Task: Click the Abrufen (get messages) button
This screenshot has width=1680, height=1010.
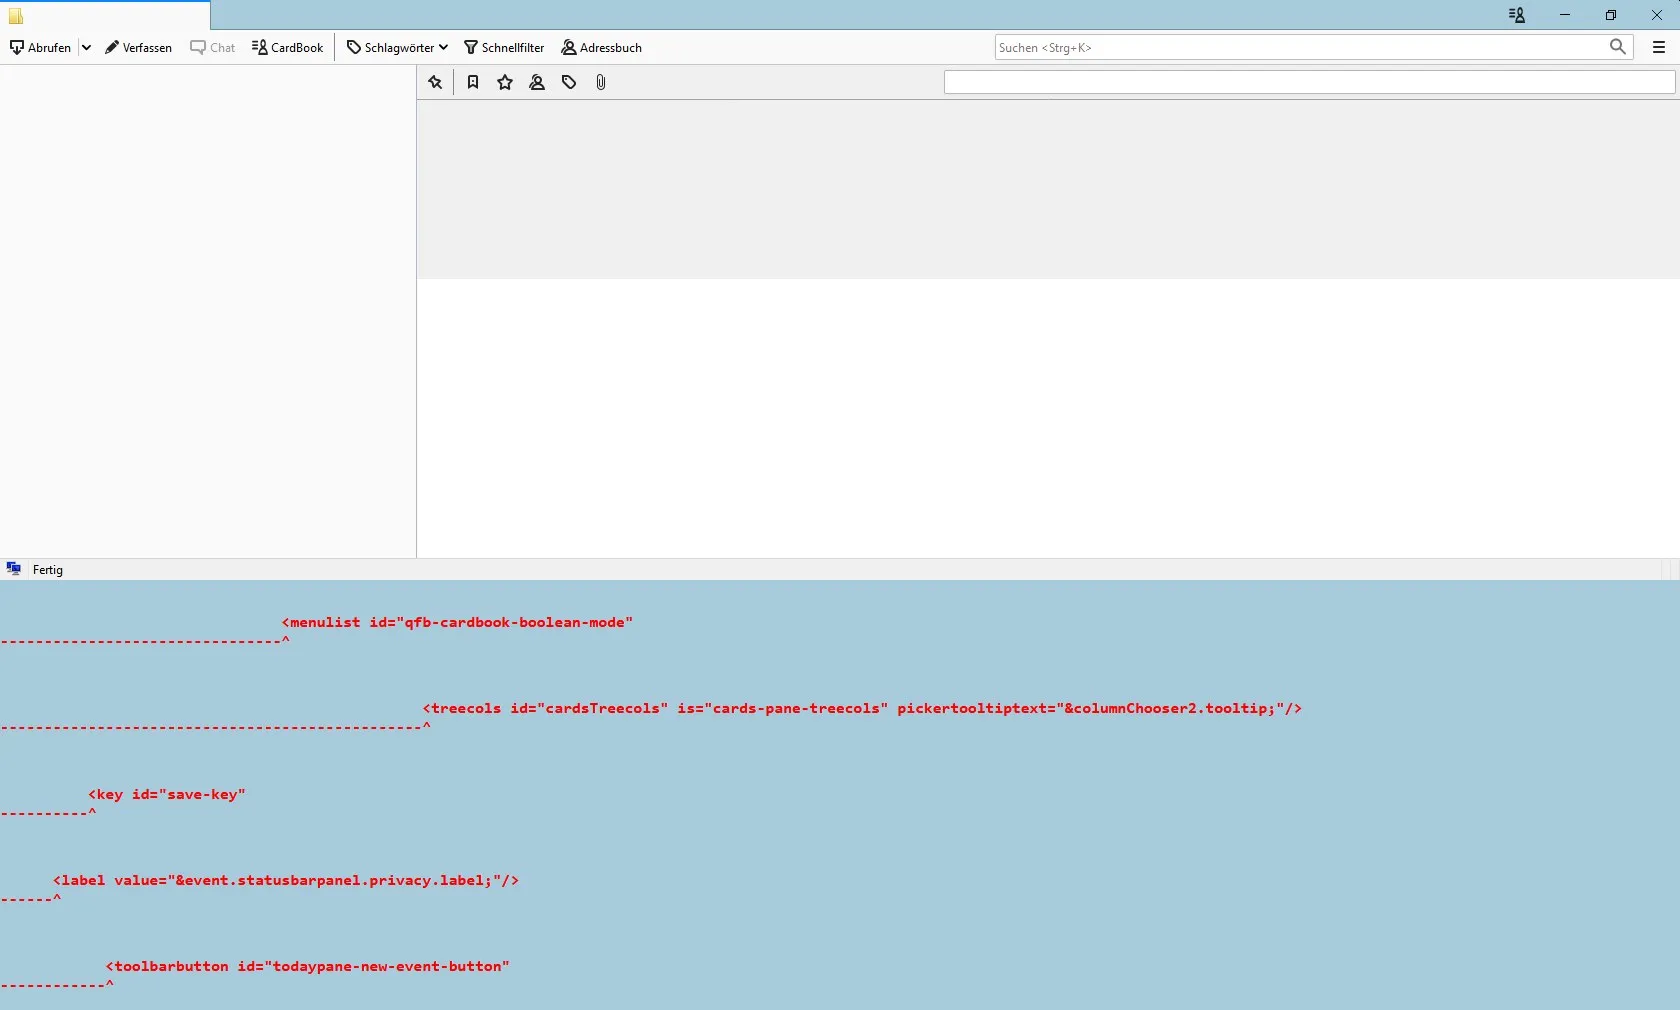Action: tap(41, 47)
